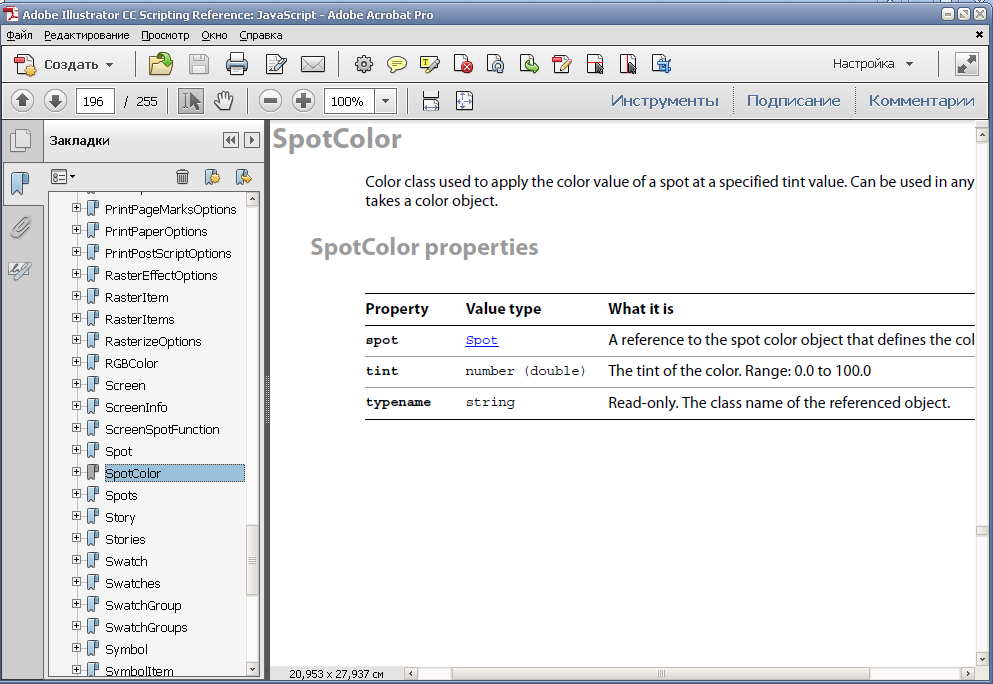The image size is (993, 684).
Task: Click the page number field 196
Action: 95,101
